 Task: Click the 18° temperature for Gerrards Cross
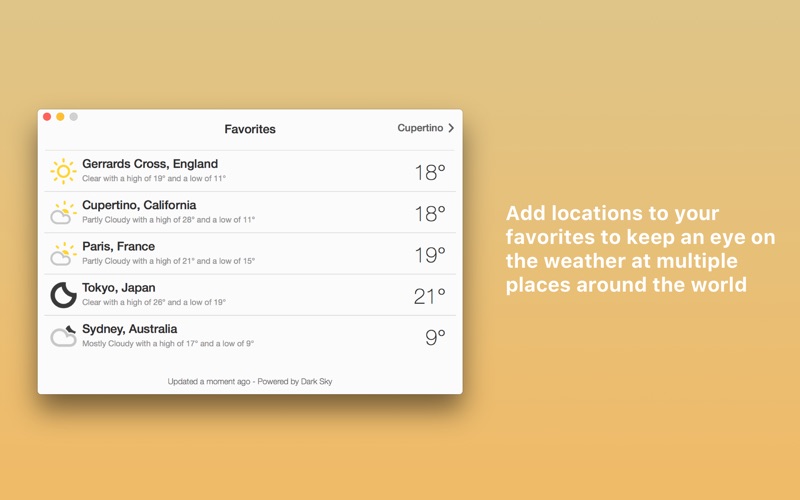click(x=429, y=172)
